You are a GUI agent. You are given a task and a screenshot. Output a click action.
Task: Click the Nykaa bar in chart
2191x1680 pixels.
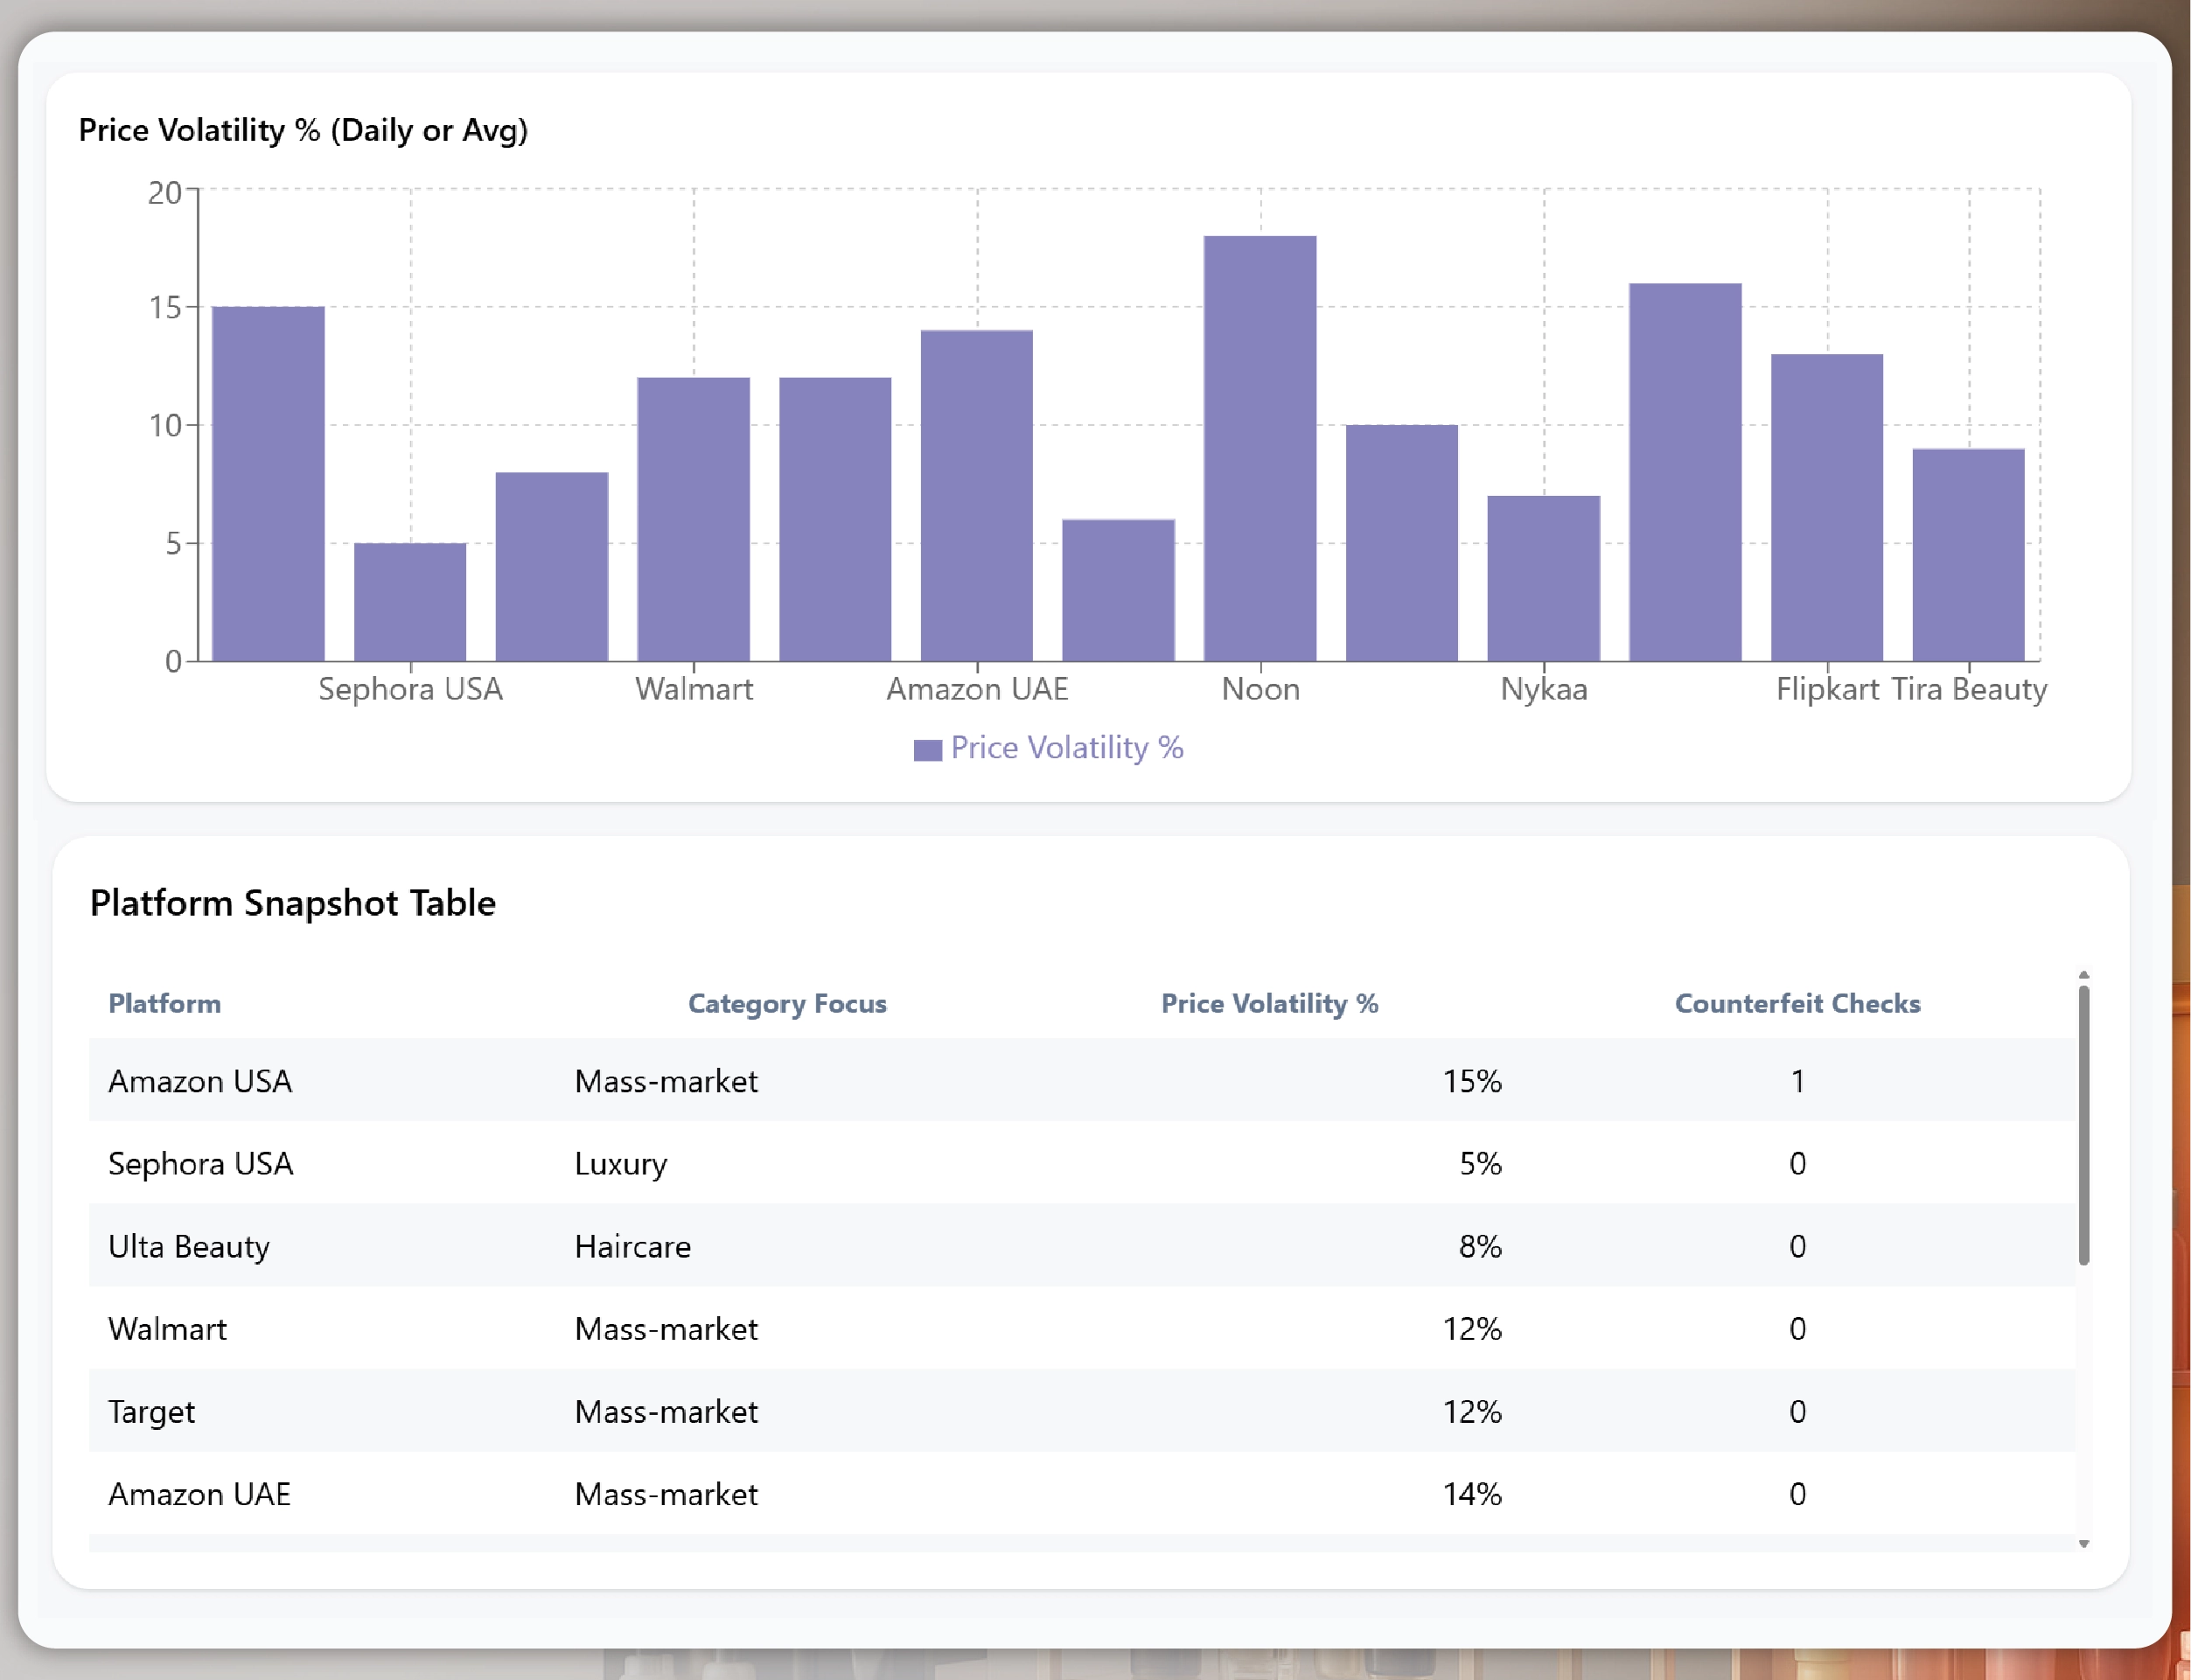tap(1543, 578)
